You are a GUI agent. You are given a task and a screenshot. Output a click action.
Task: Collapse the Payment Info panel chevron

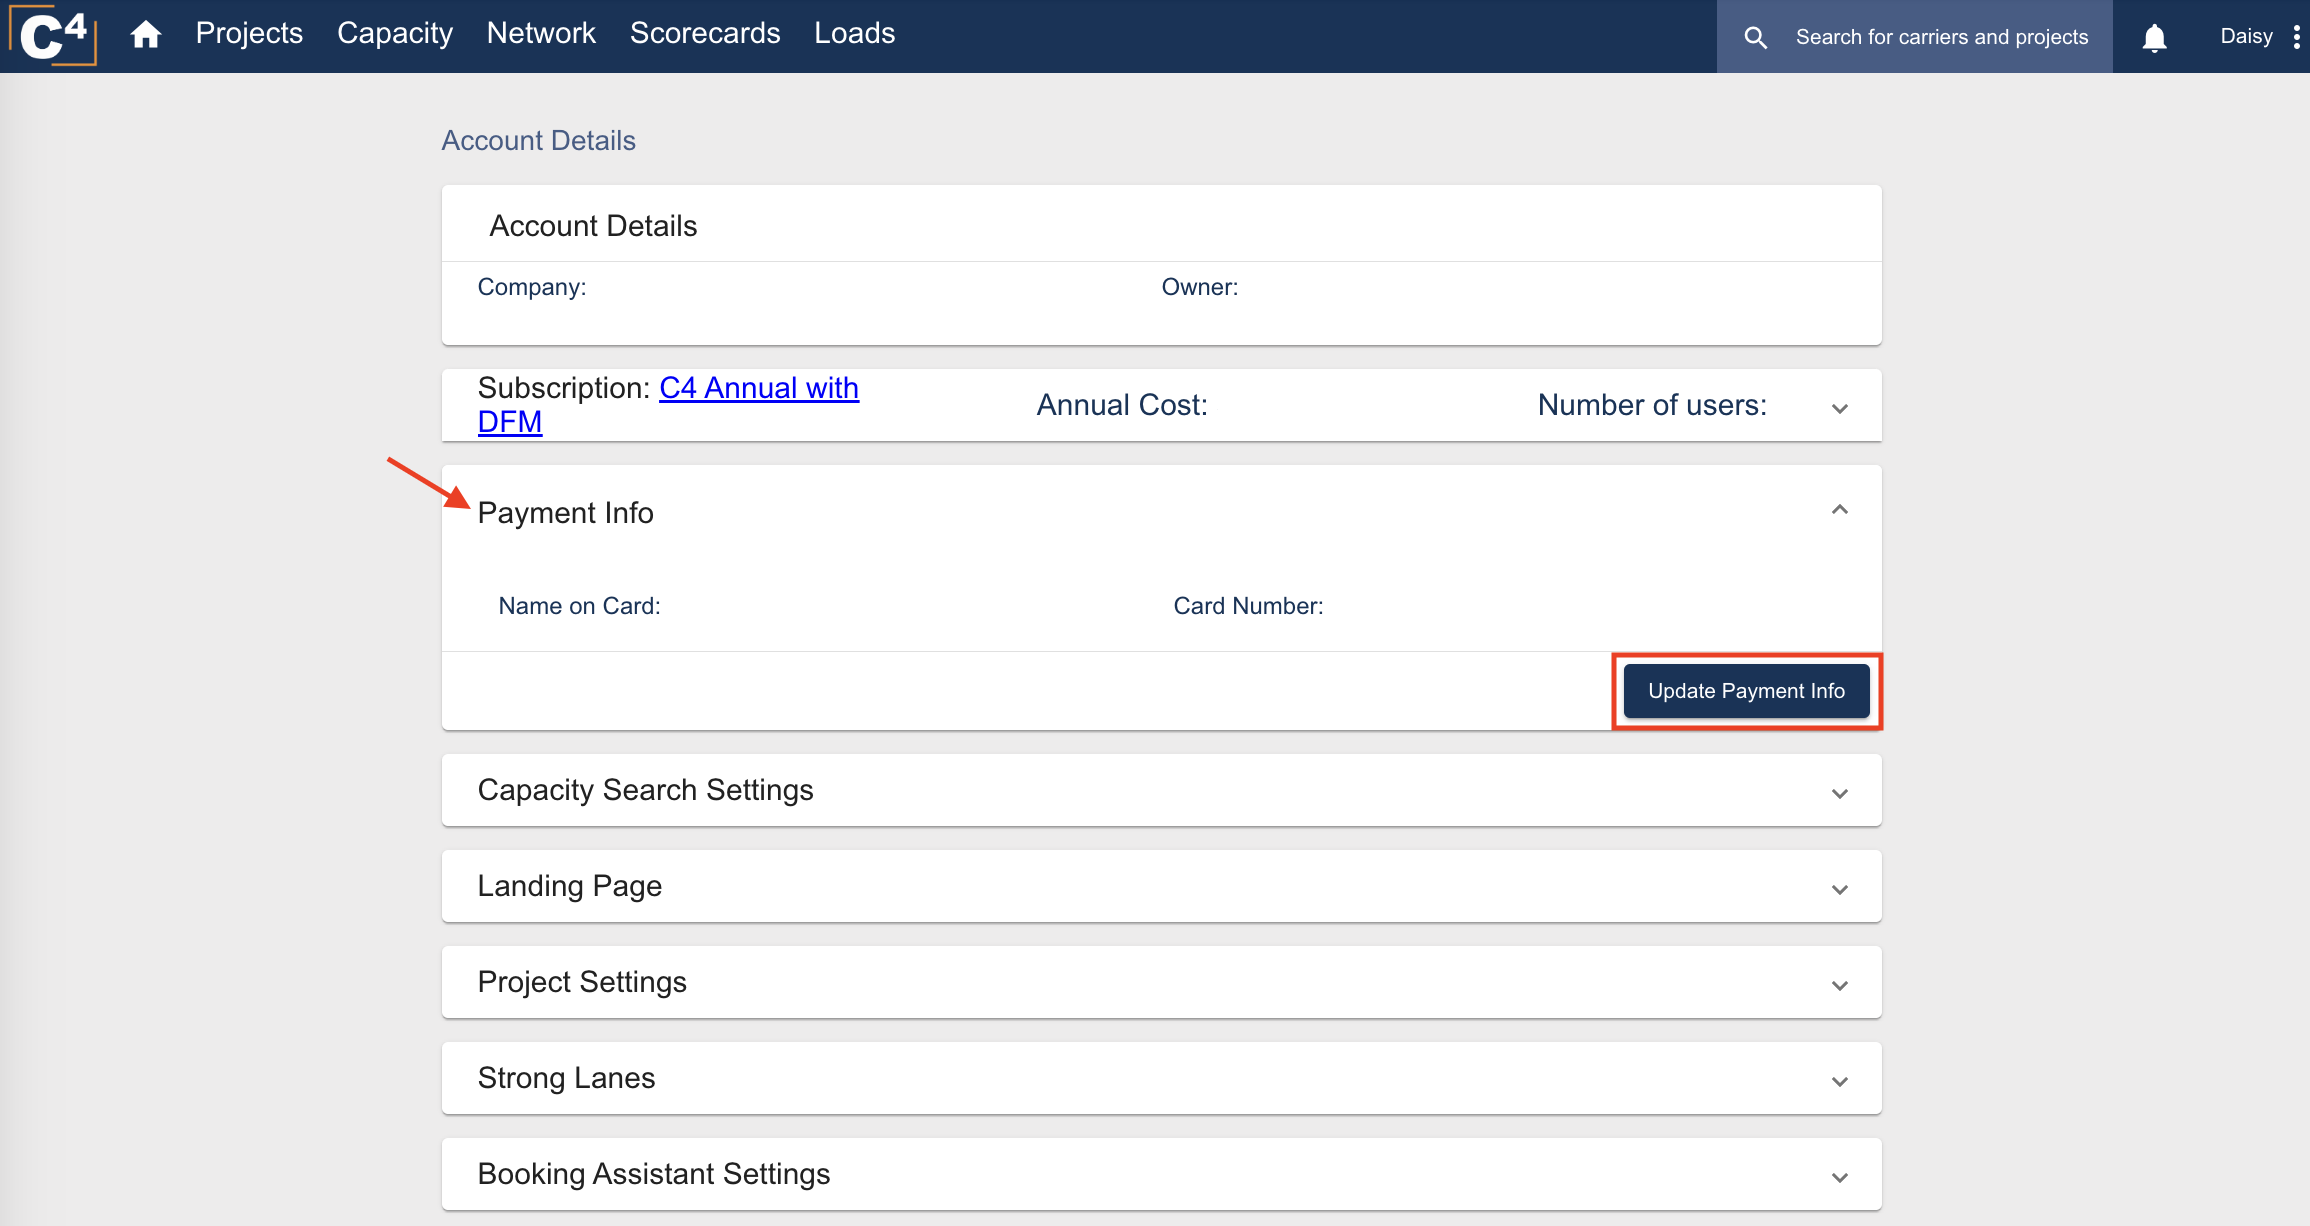[x=1839, y=510]
